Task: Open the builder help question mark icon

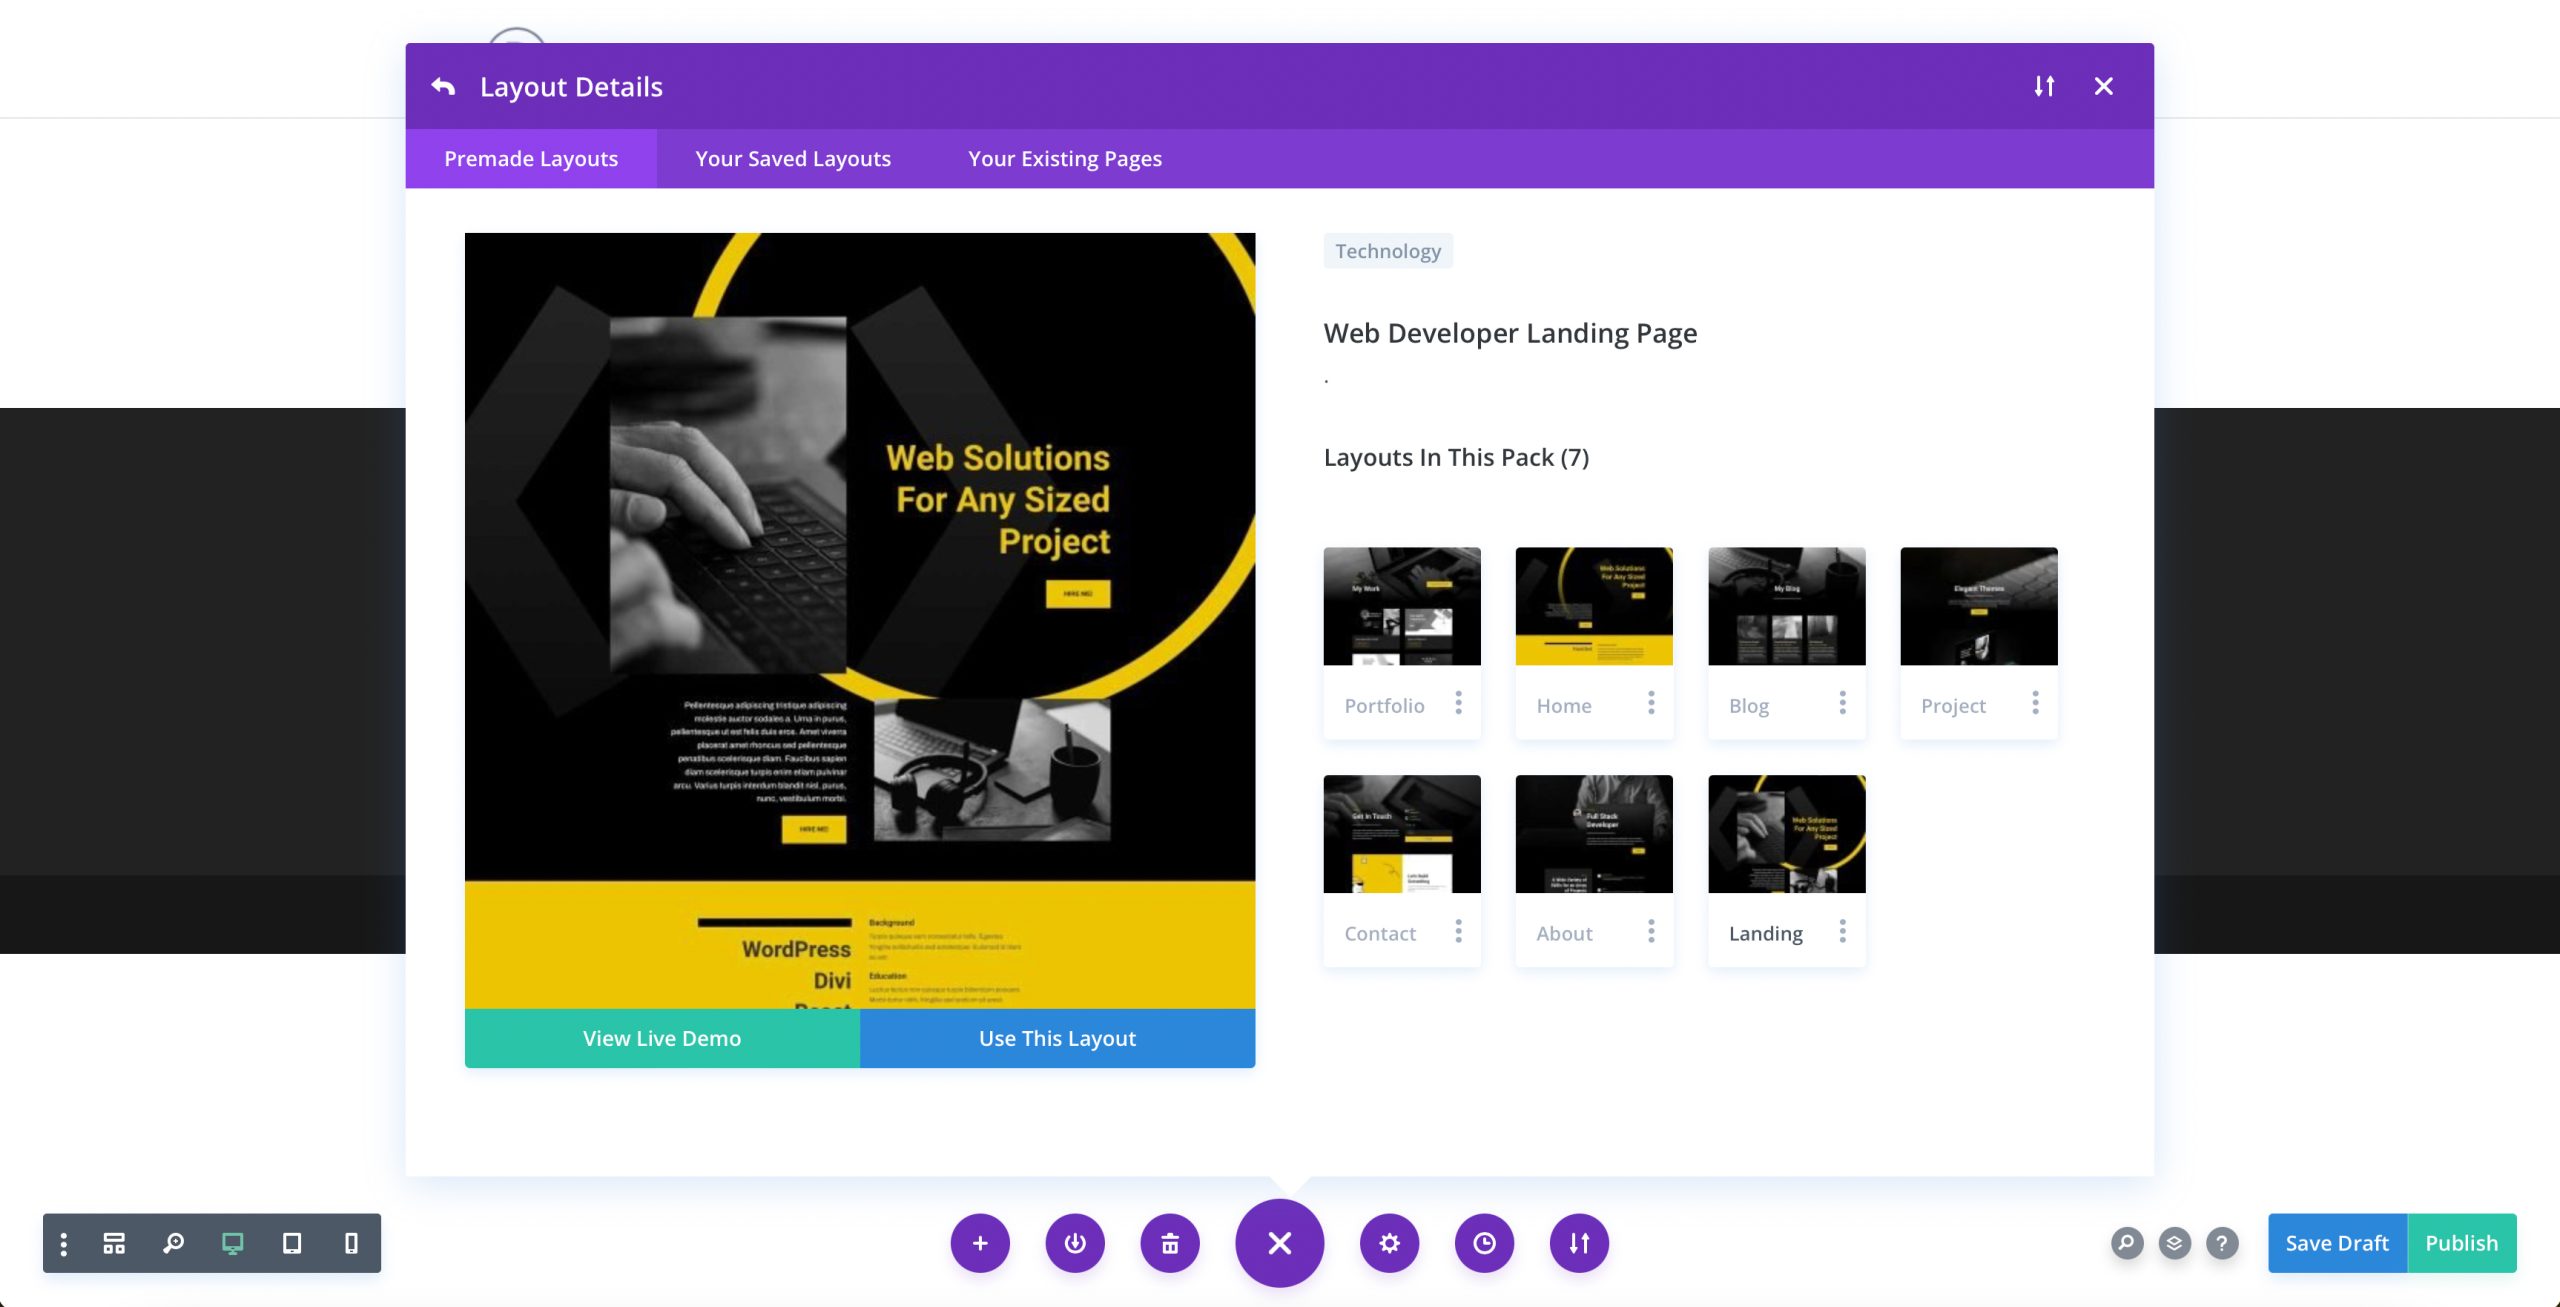Action: tap(2220, 1243)
